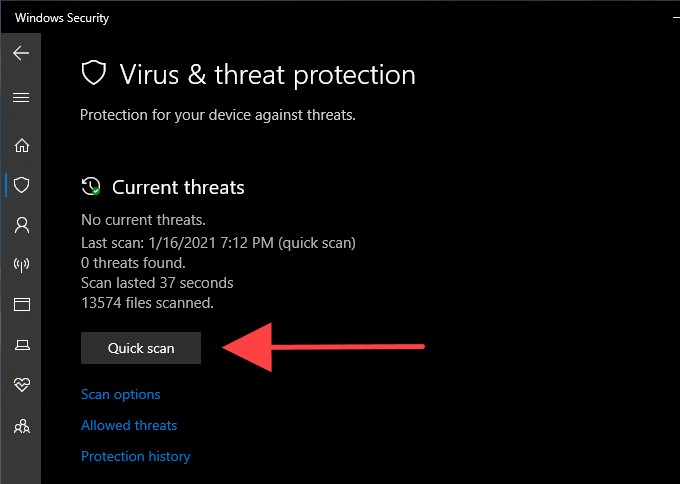The height and width of the screenshot is (484, 680).
Task: Start a Quick scan
Action: pyautogui.click(x=141, y=348)
